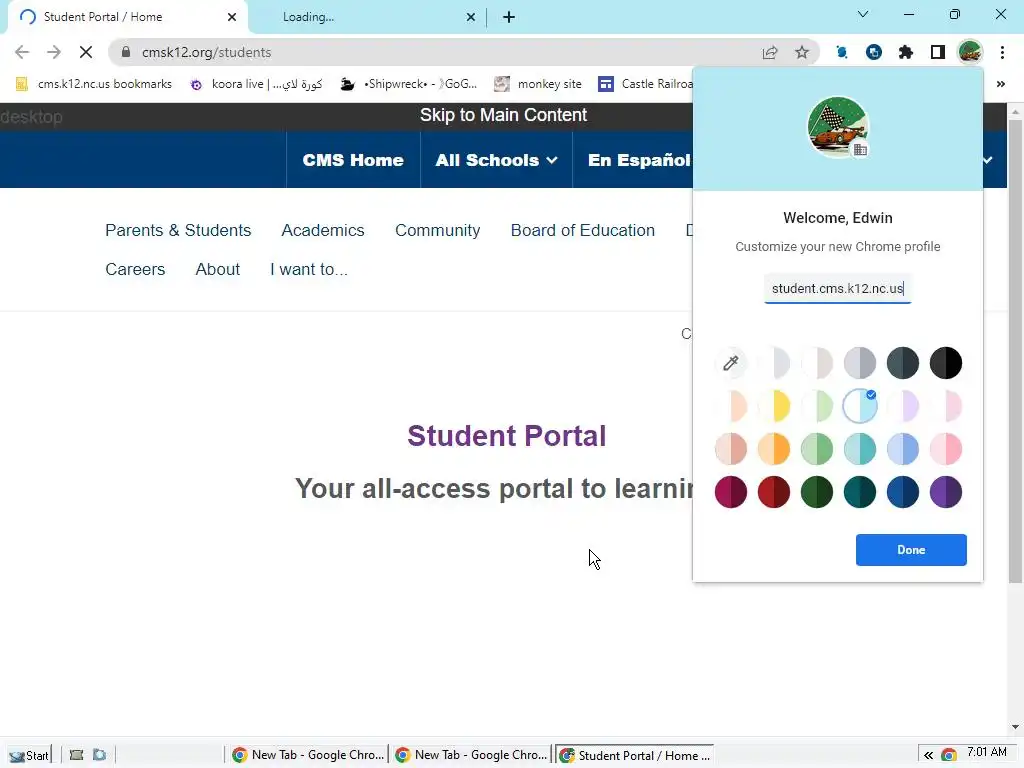The image size is (1024, 768).
Task: Open a new browser tab
Action: (x=509, y=17)
